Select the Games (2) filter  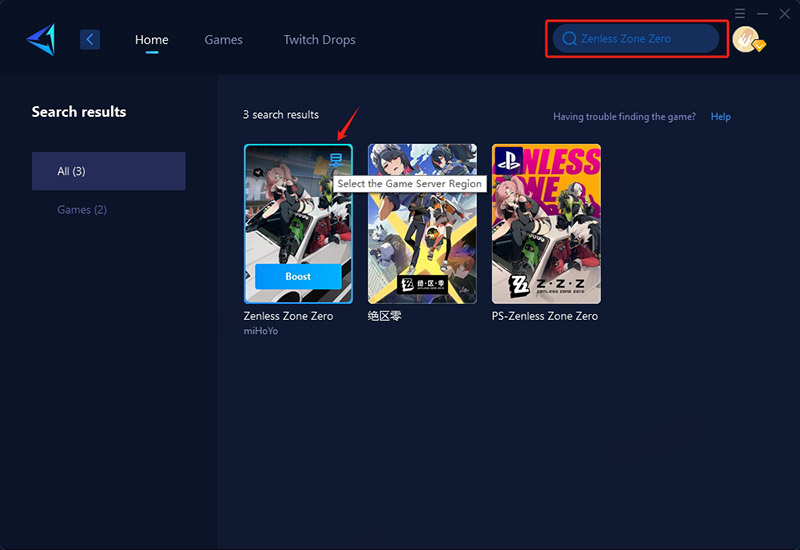[x=82, y=210]
